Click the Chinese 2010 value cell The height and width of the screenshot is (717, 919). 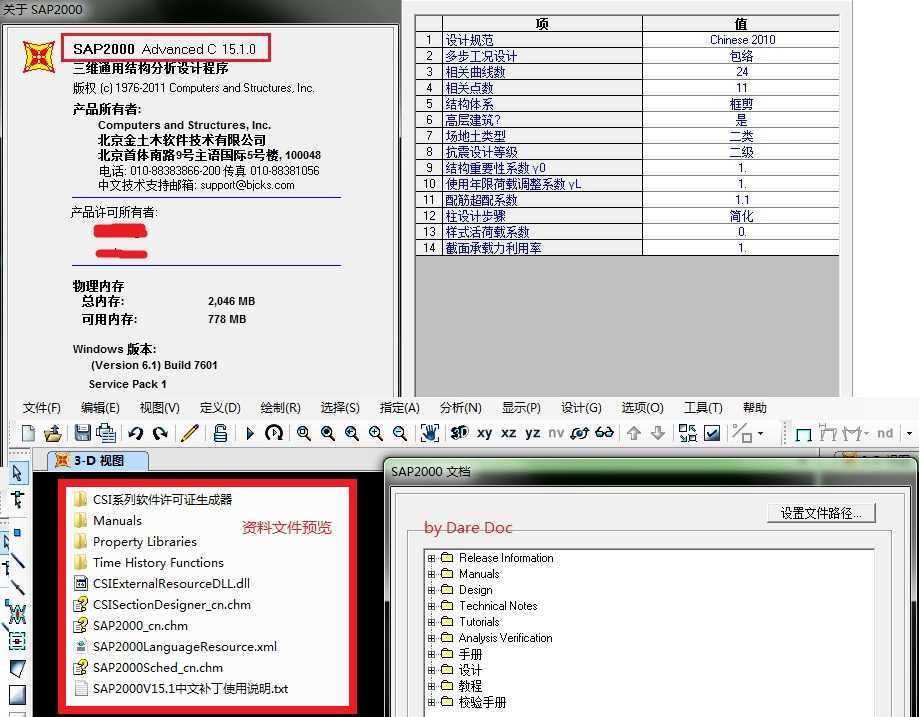(741, 40)
